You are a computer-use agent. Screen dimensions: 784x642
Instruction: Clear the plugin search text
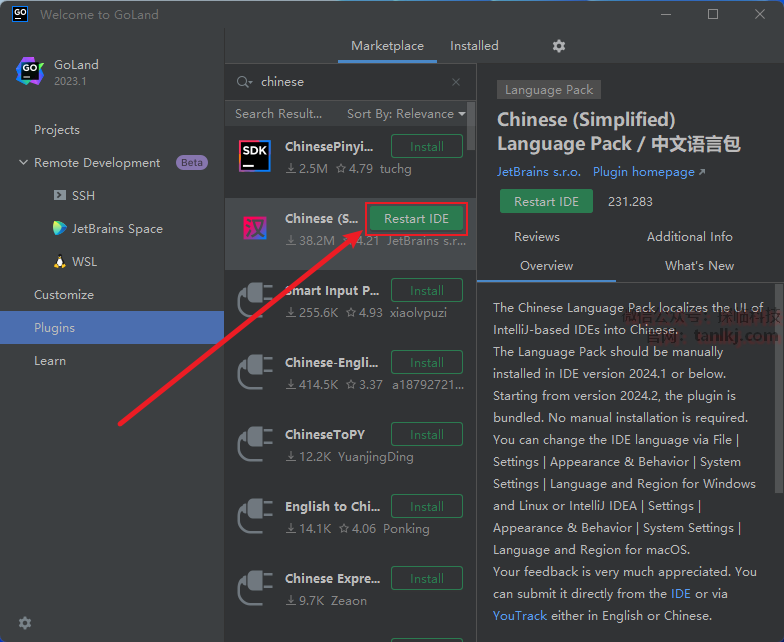click(x=456, y=82)
